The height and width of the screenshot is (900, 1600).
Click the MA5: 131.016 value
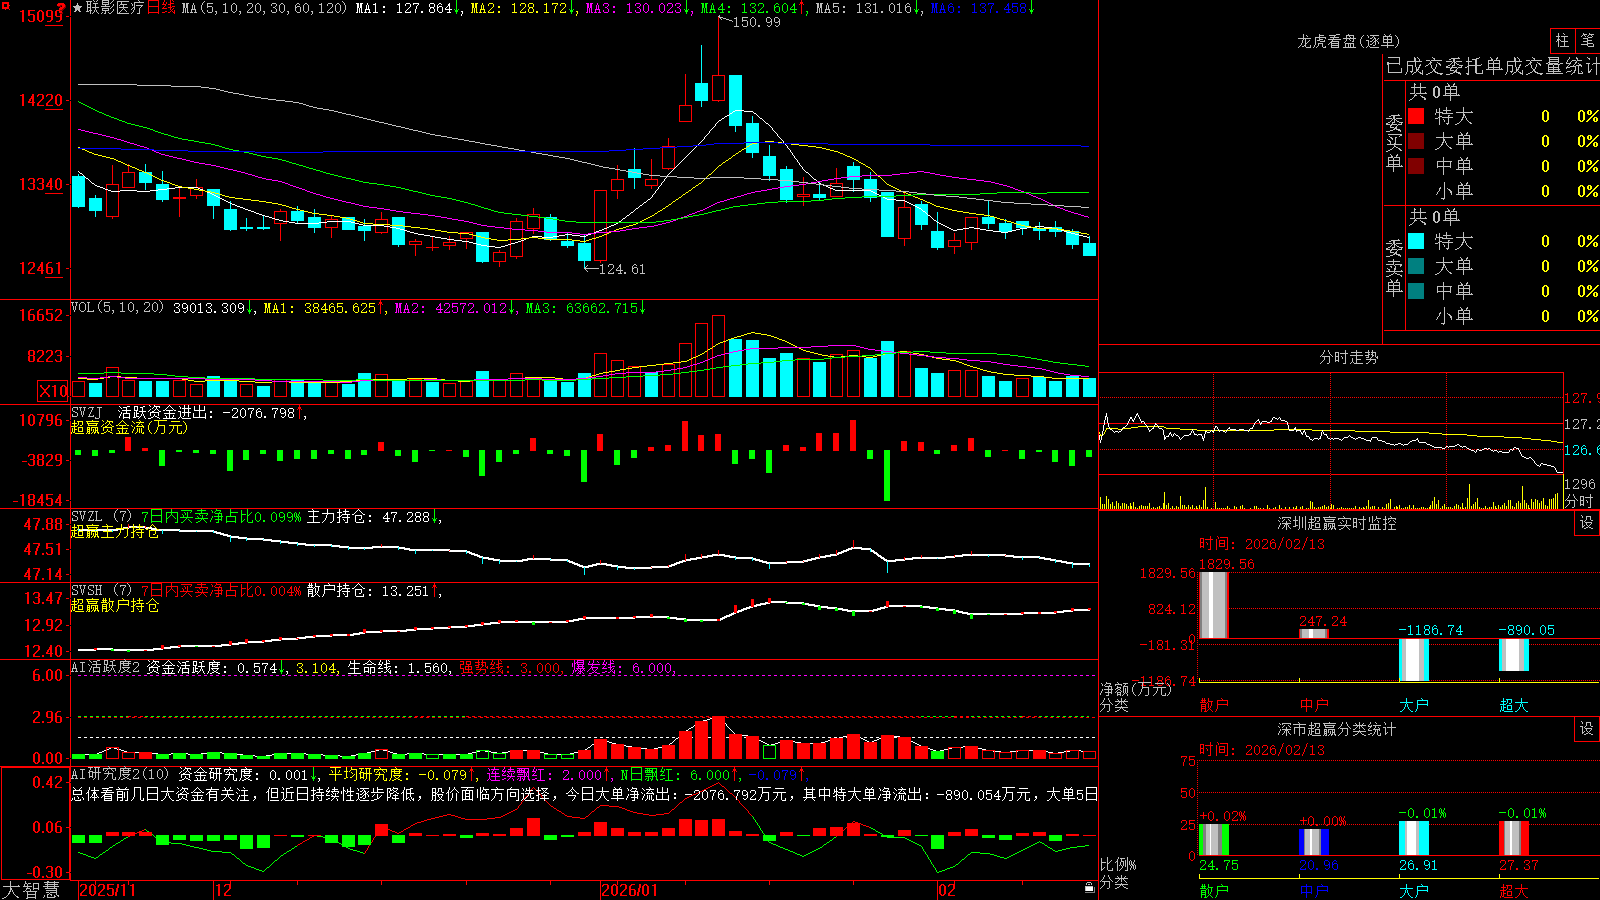pos(868,8)
